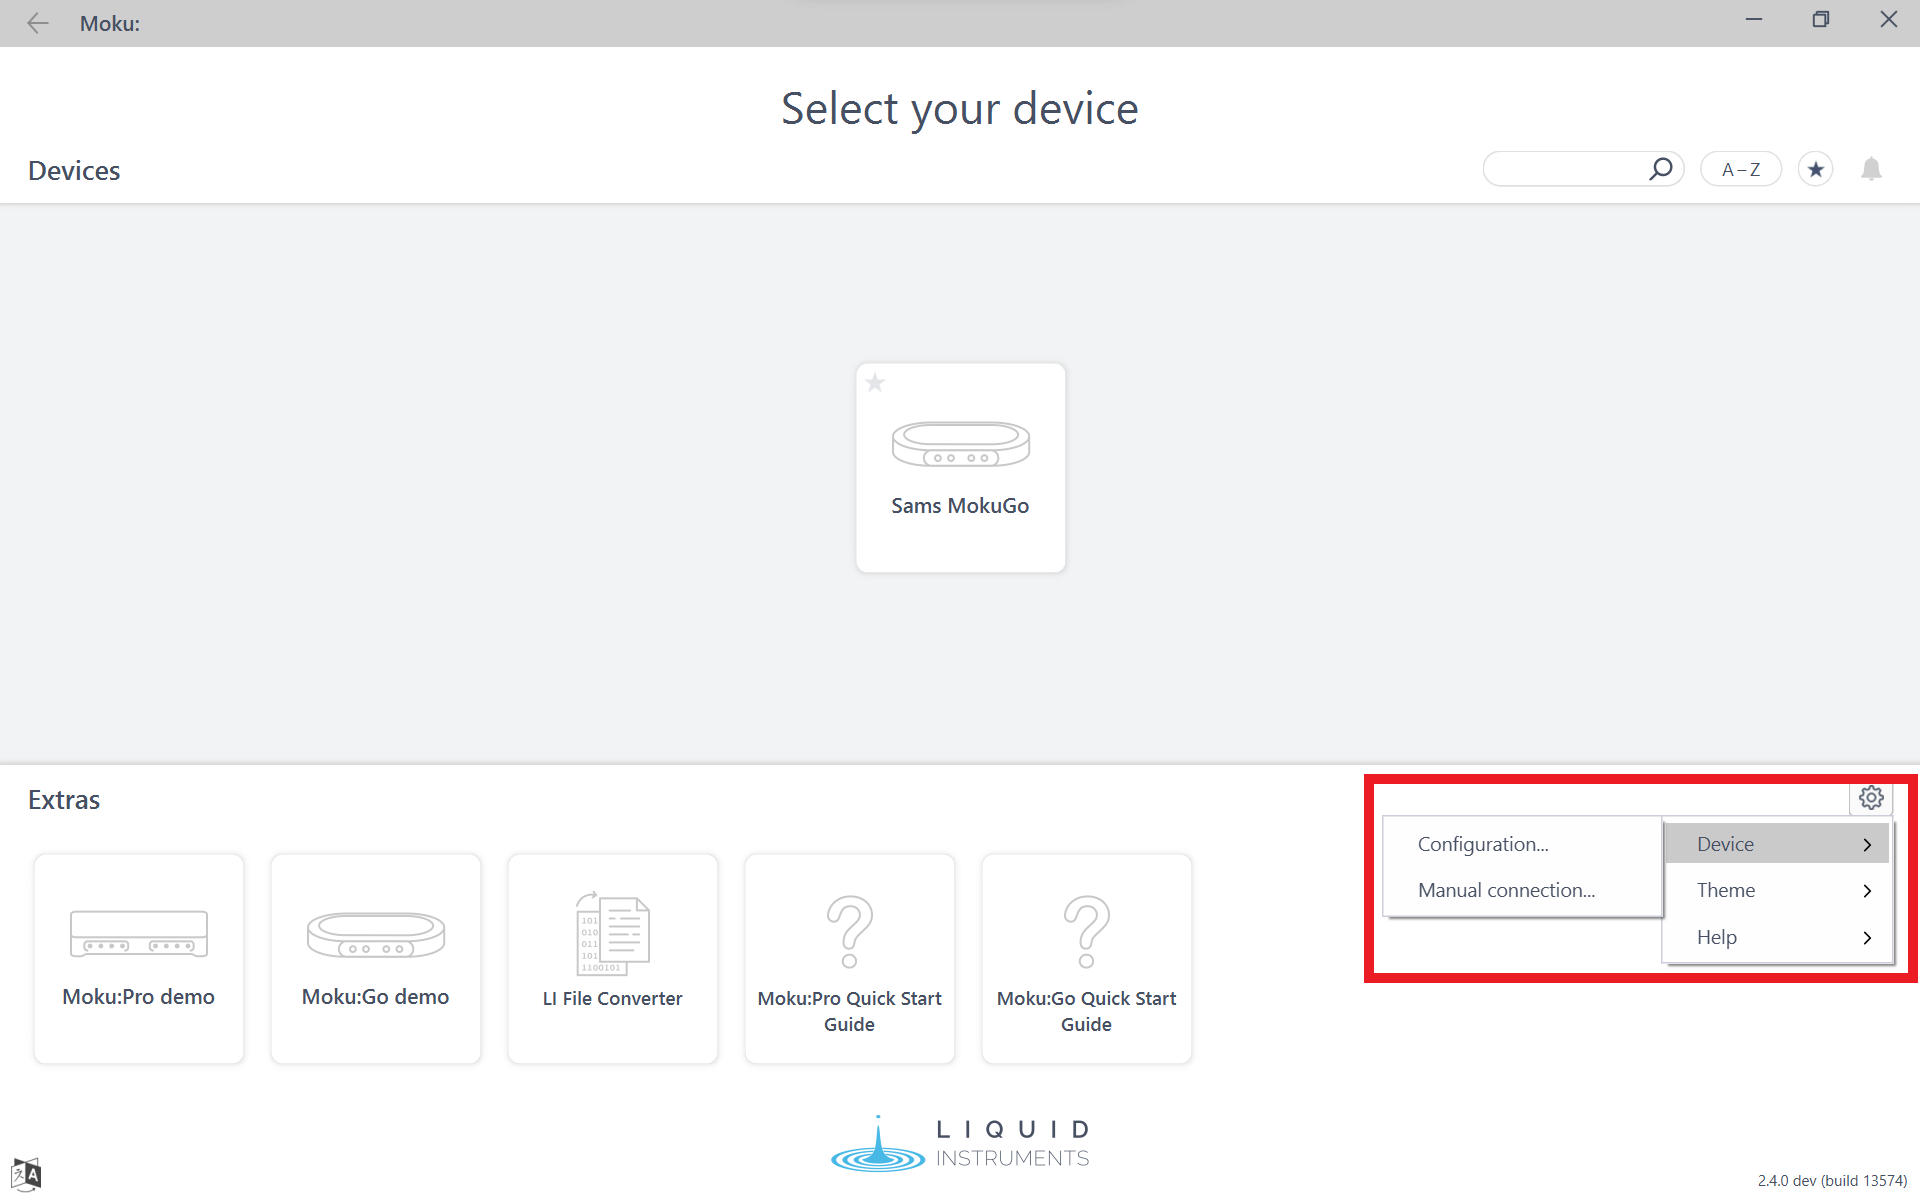The height and width of the screenshot is (1200, 1920).
Task: Open Moku:Pro Quick Start Guide
Action: click(850, 958)
